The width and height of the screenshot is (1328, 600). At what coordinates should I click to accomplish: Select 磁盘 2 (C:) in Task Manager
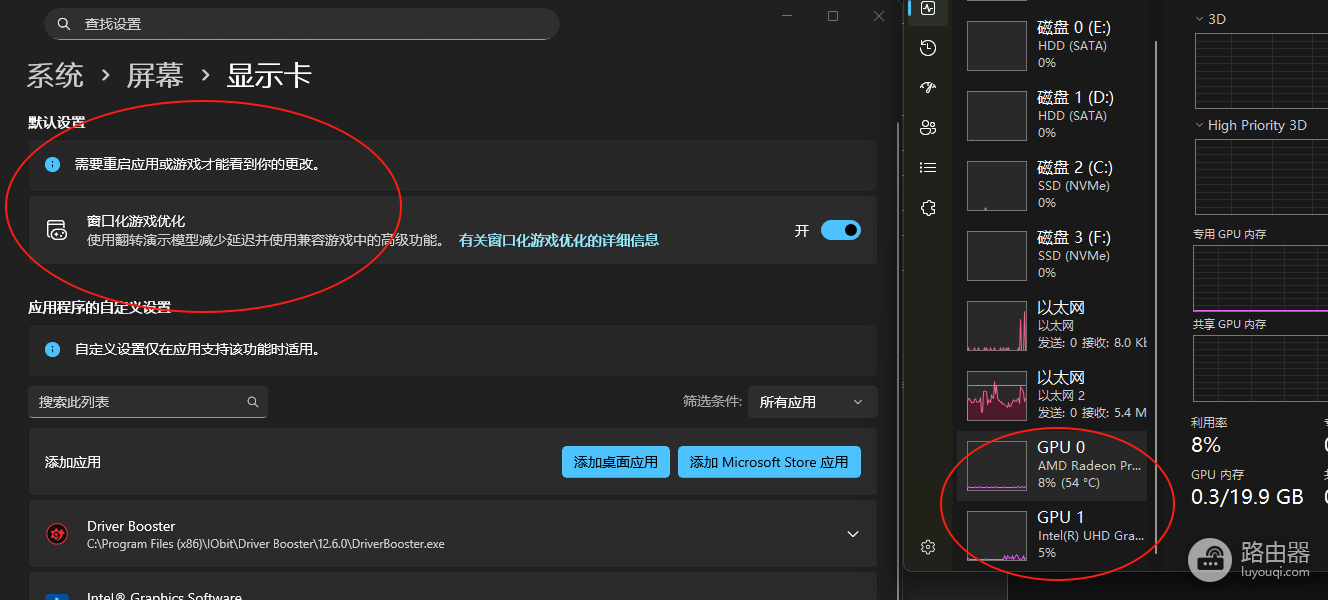(x=1053, y=185)
